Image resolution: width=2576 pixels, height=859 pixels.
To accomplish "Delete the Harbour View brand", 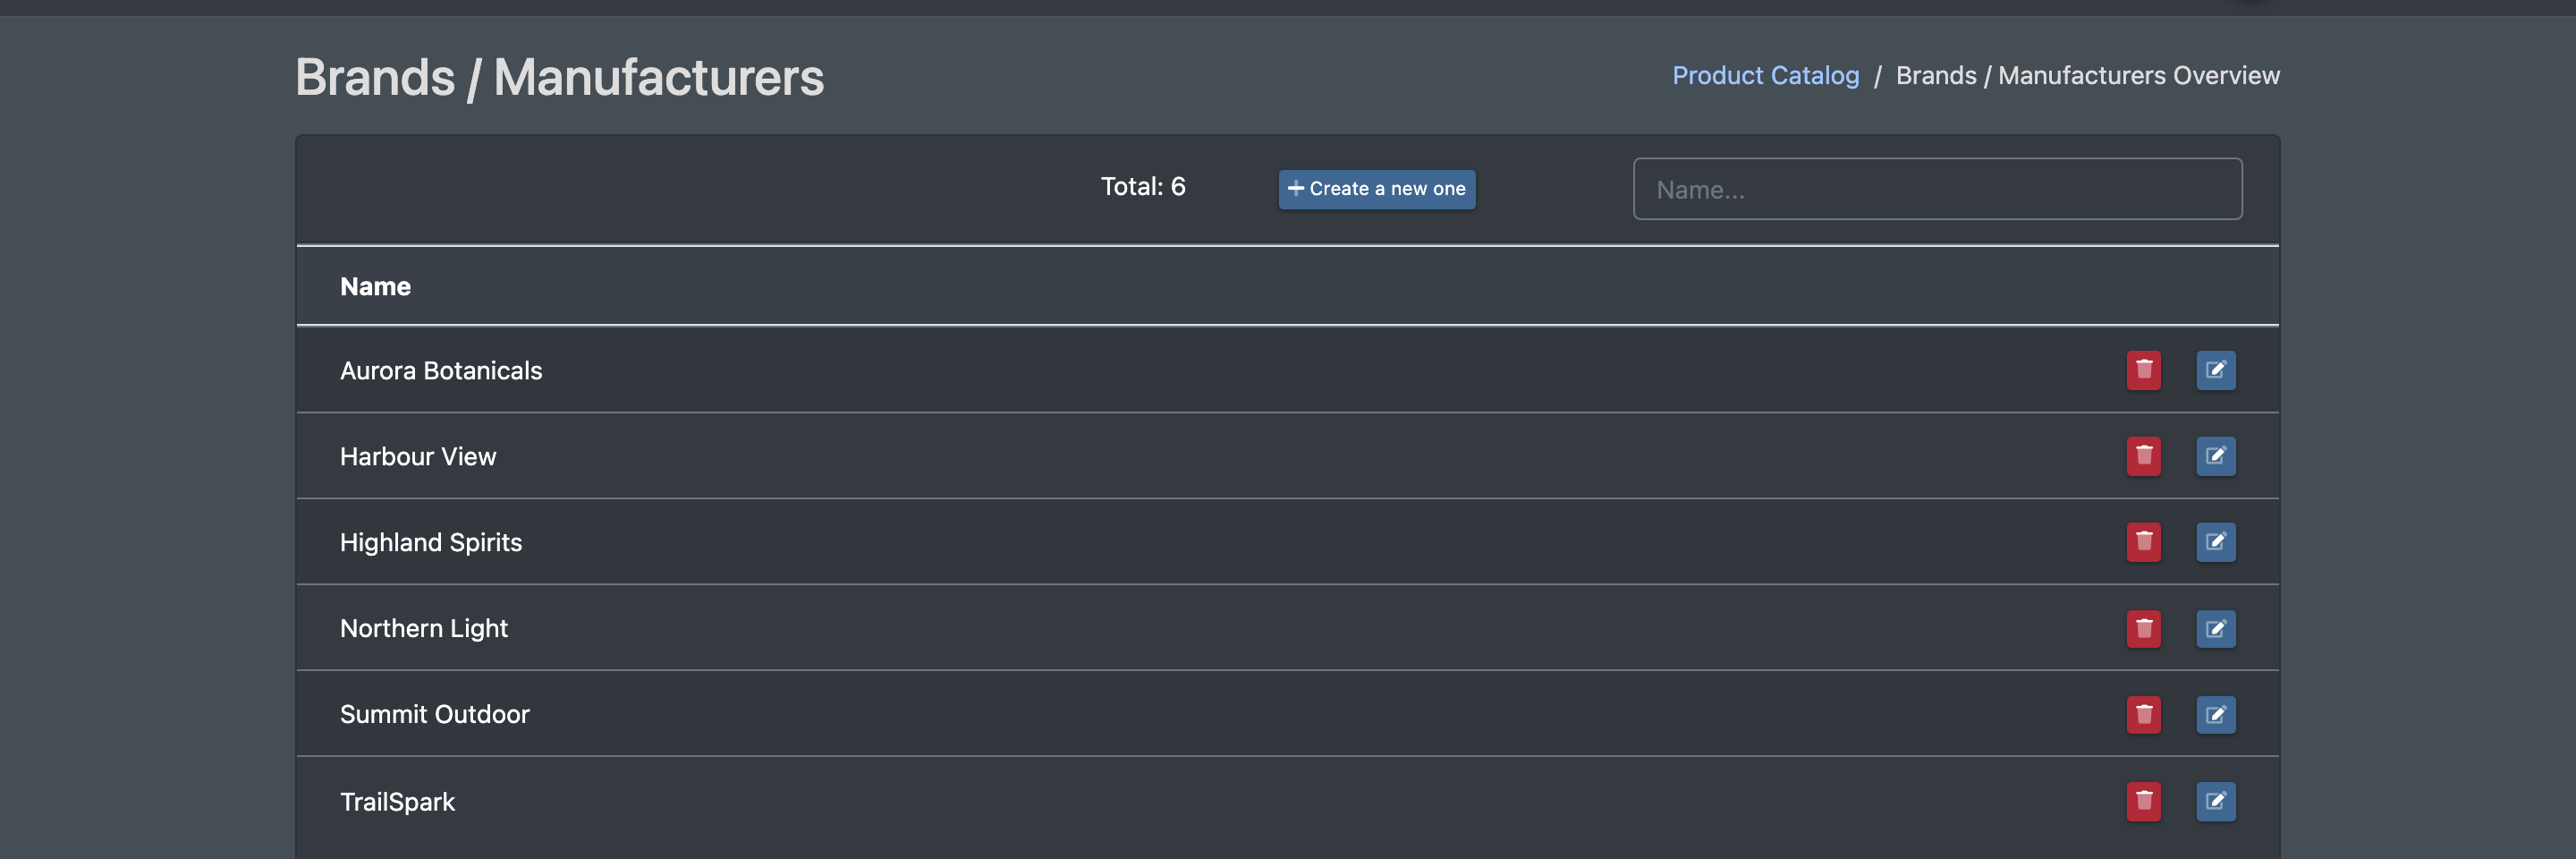I will (x=2143, y=456).
